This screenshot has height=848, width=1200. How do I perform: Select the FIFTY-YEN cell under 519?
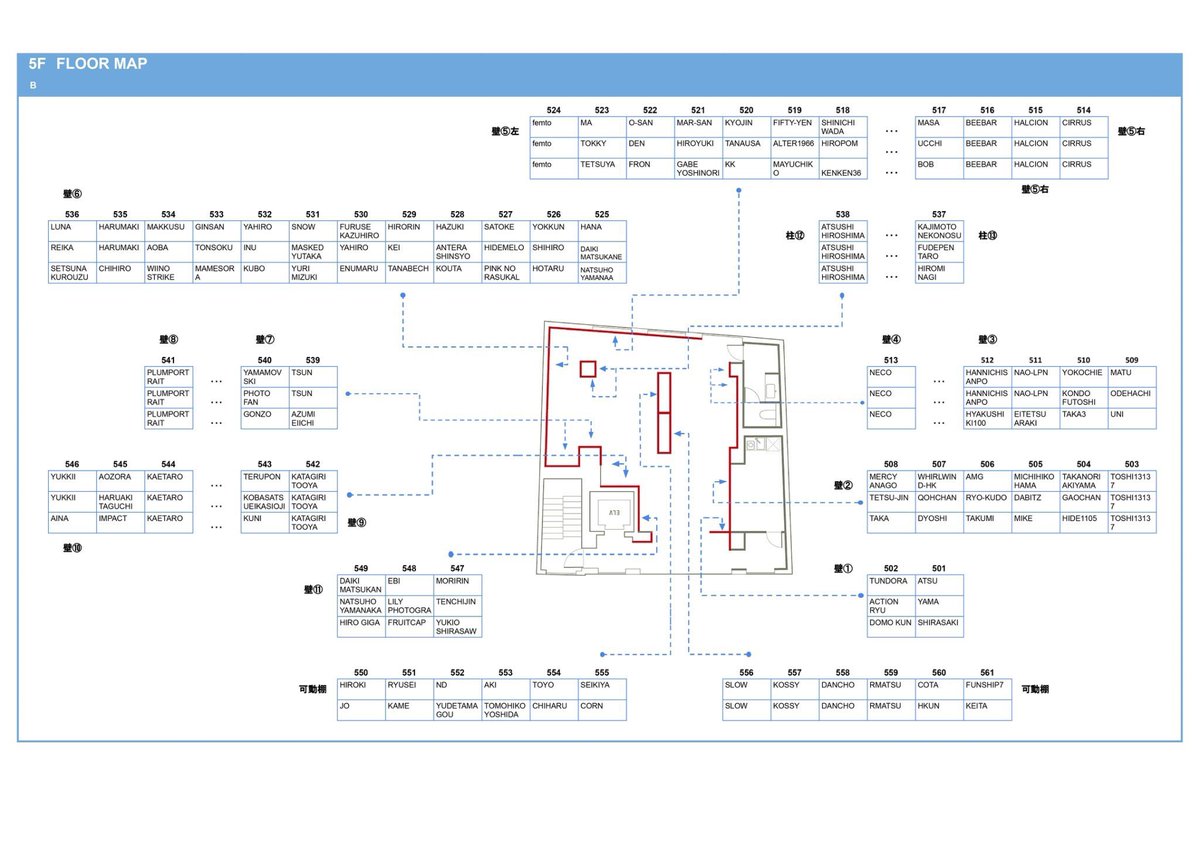(x=795, y=127)
